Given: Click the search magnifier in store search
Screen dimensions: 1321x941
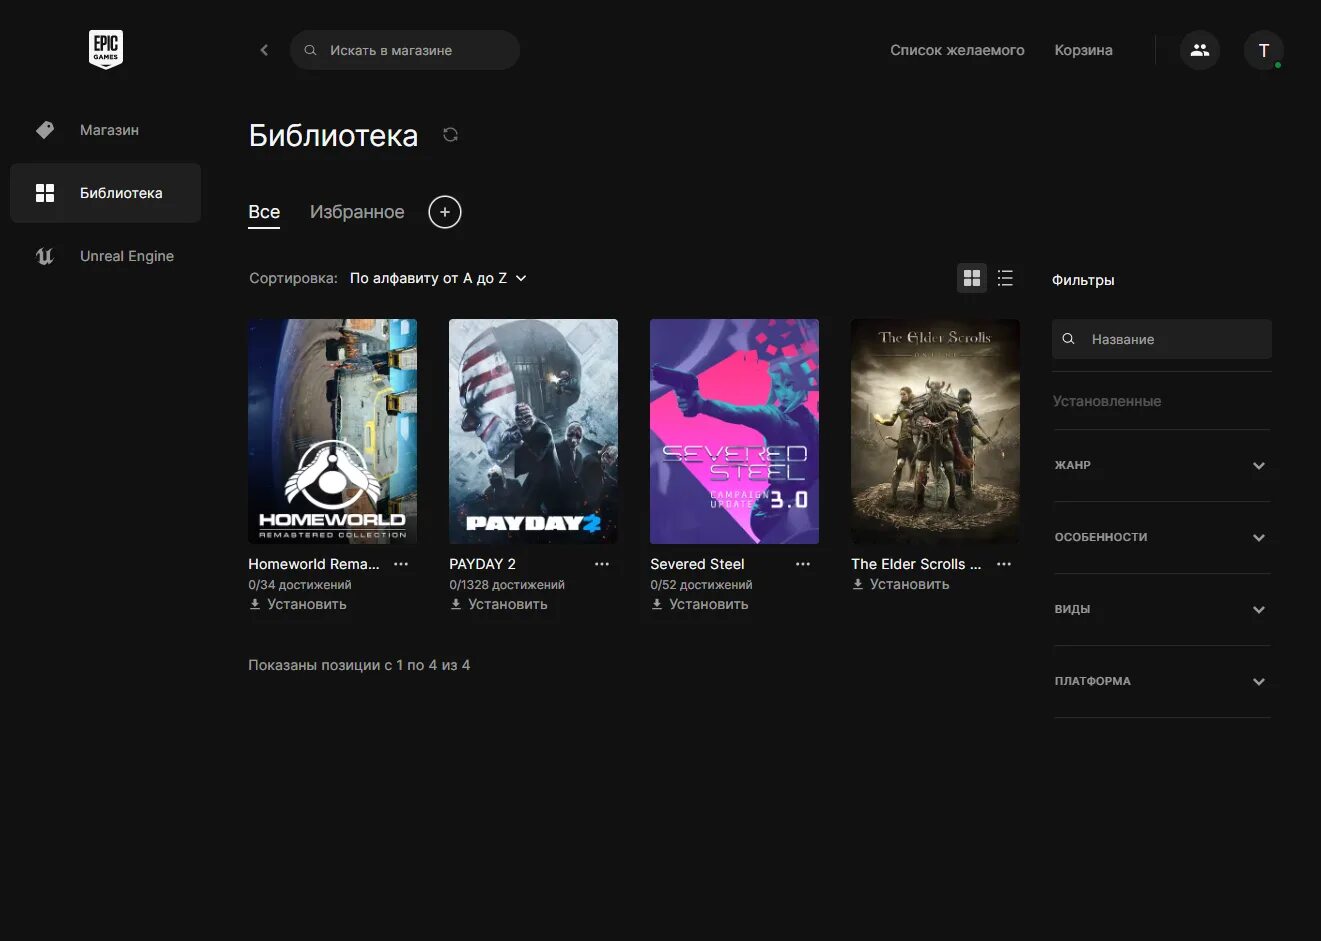Looking at the screenshot, I should 311,50.
